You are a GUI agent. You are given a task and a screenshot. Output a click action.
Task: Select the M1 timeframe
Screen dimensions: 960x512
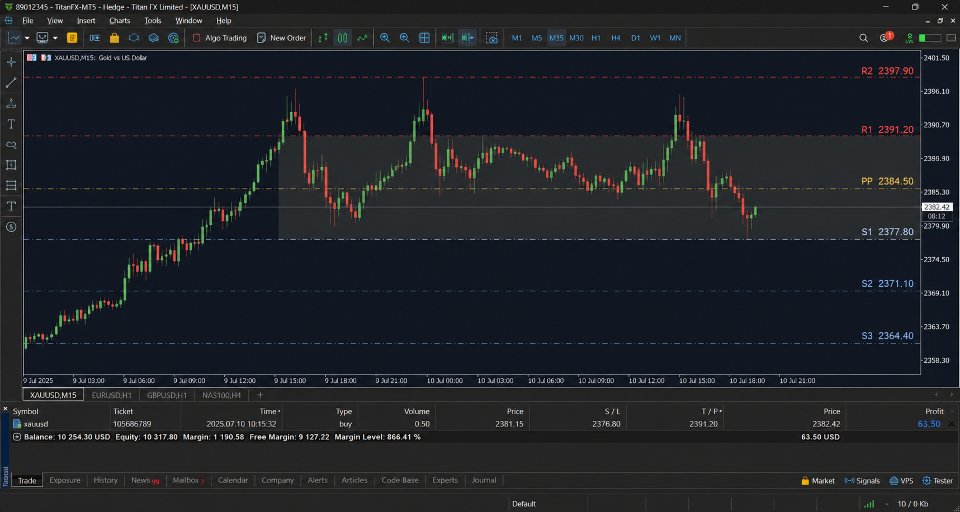click(517, 38)
